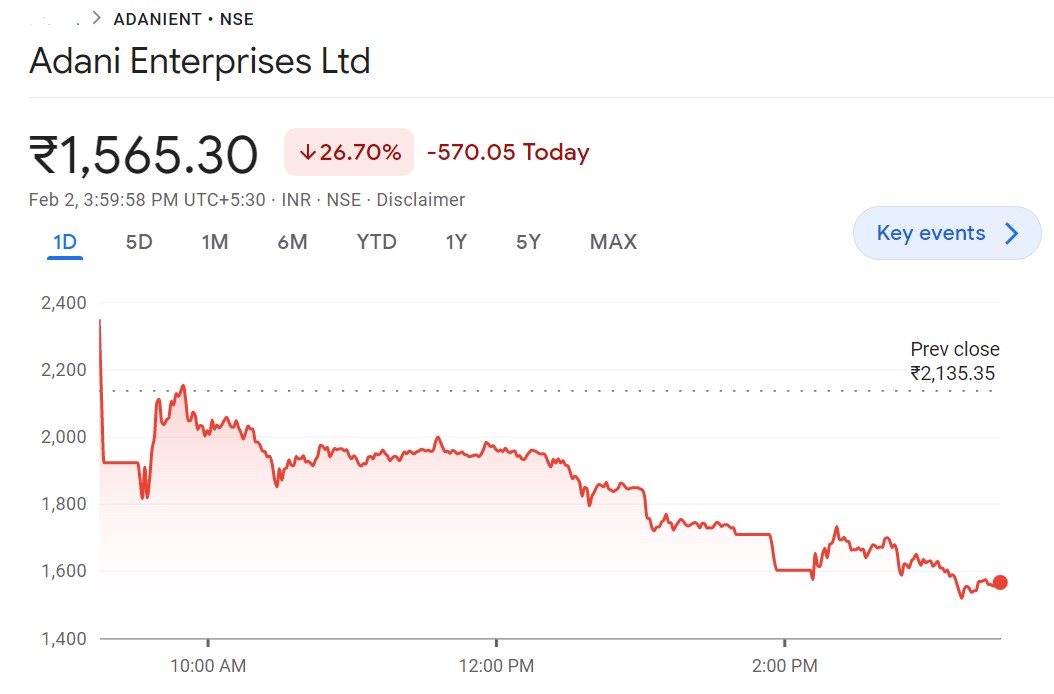Click the chevron arrow inside Key events button
The width and height of the screenshot is (1054, 694).
[1011, 233]
